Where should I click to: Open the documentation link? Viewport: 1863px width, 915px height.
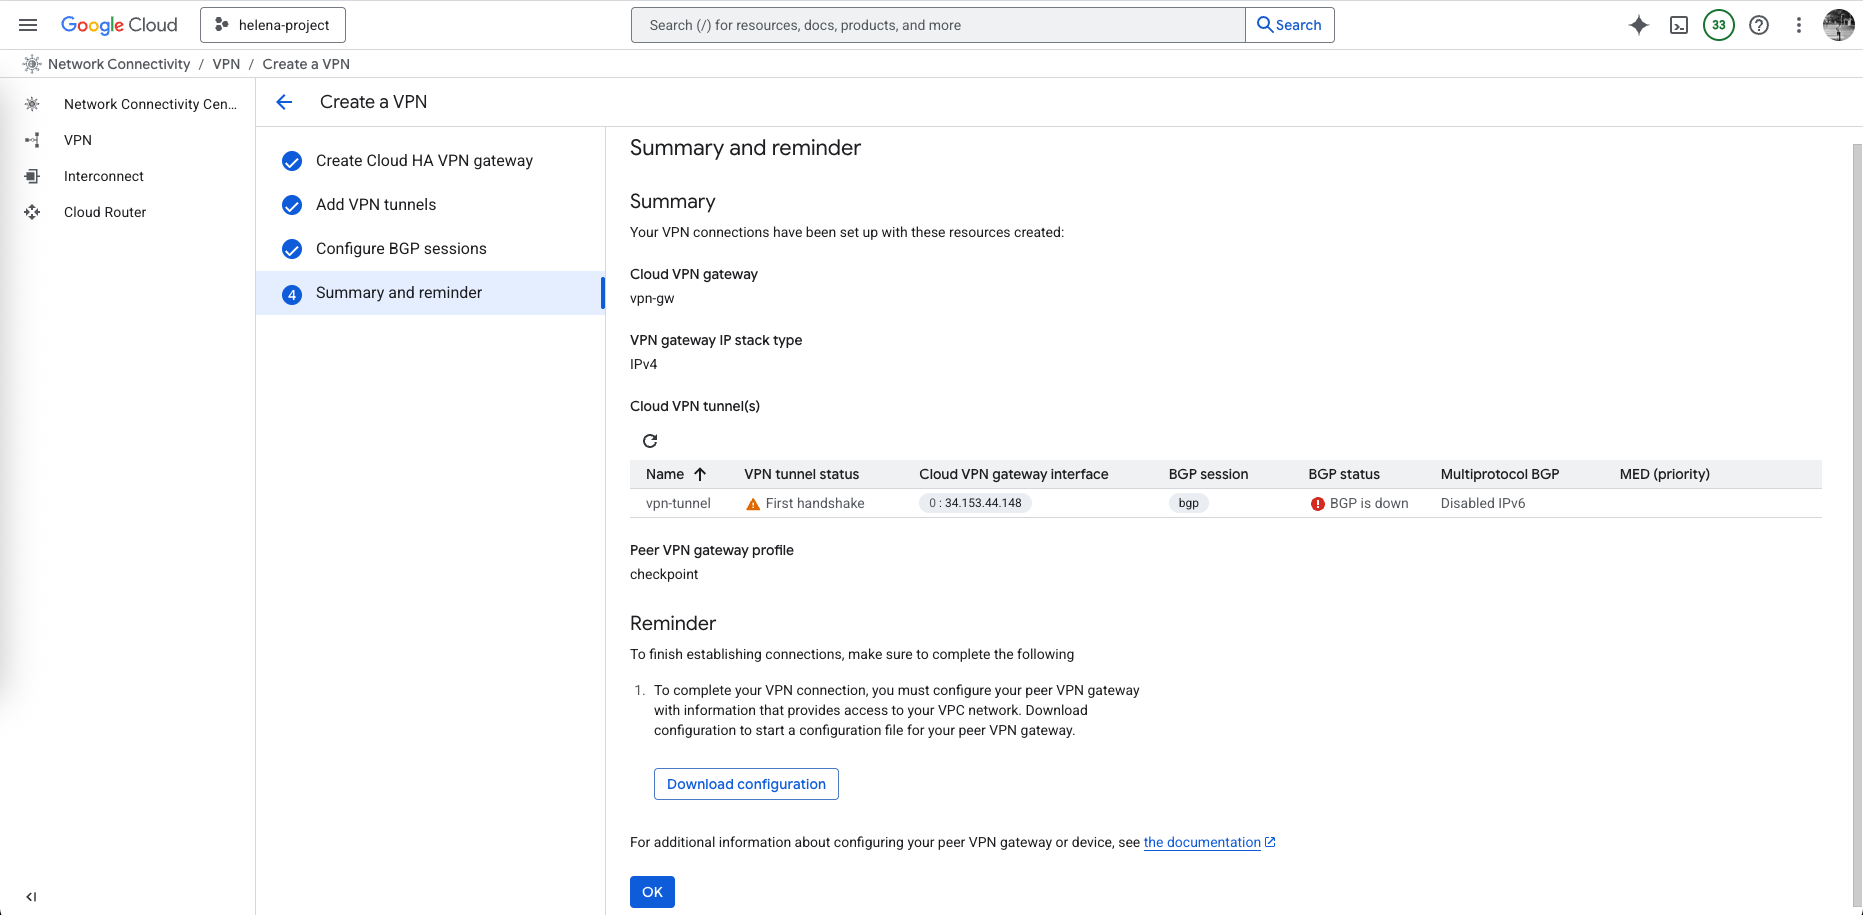pyautogui.click(x=1202, y=842)
